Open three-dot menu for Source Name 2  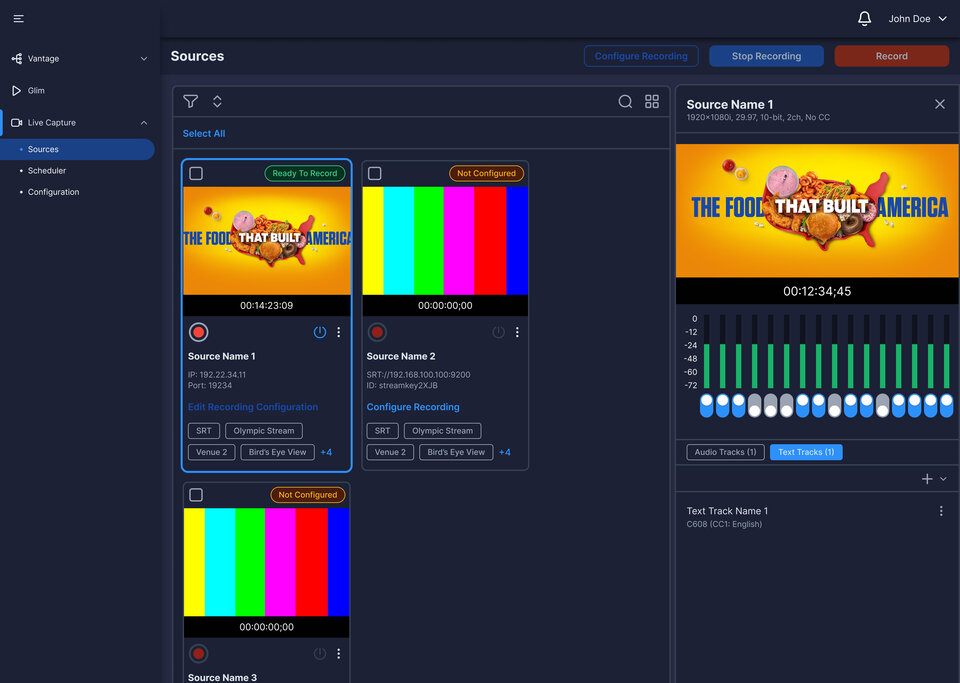click(517, 332)
